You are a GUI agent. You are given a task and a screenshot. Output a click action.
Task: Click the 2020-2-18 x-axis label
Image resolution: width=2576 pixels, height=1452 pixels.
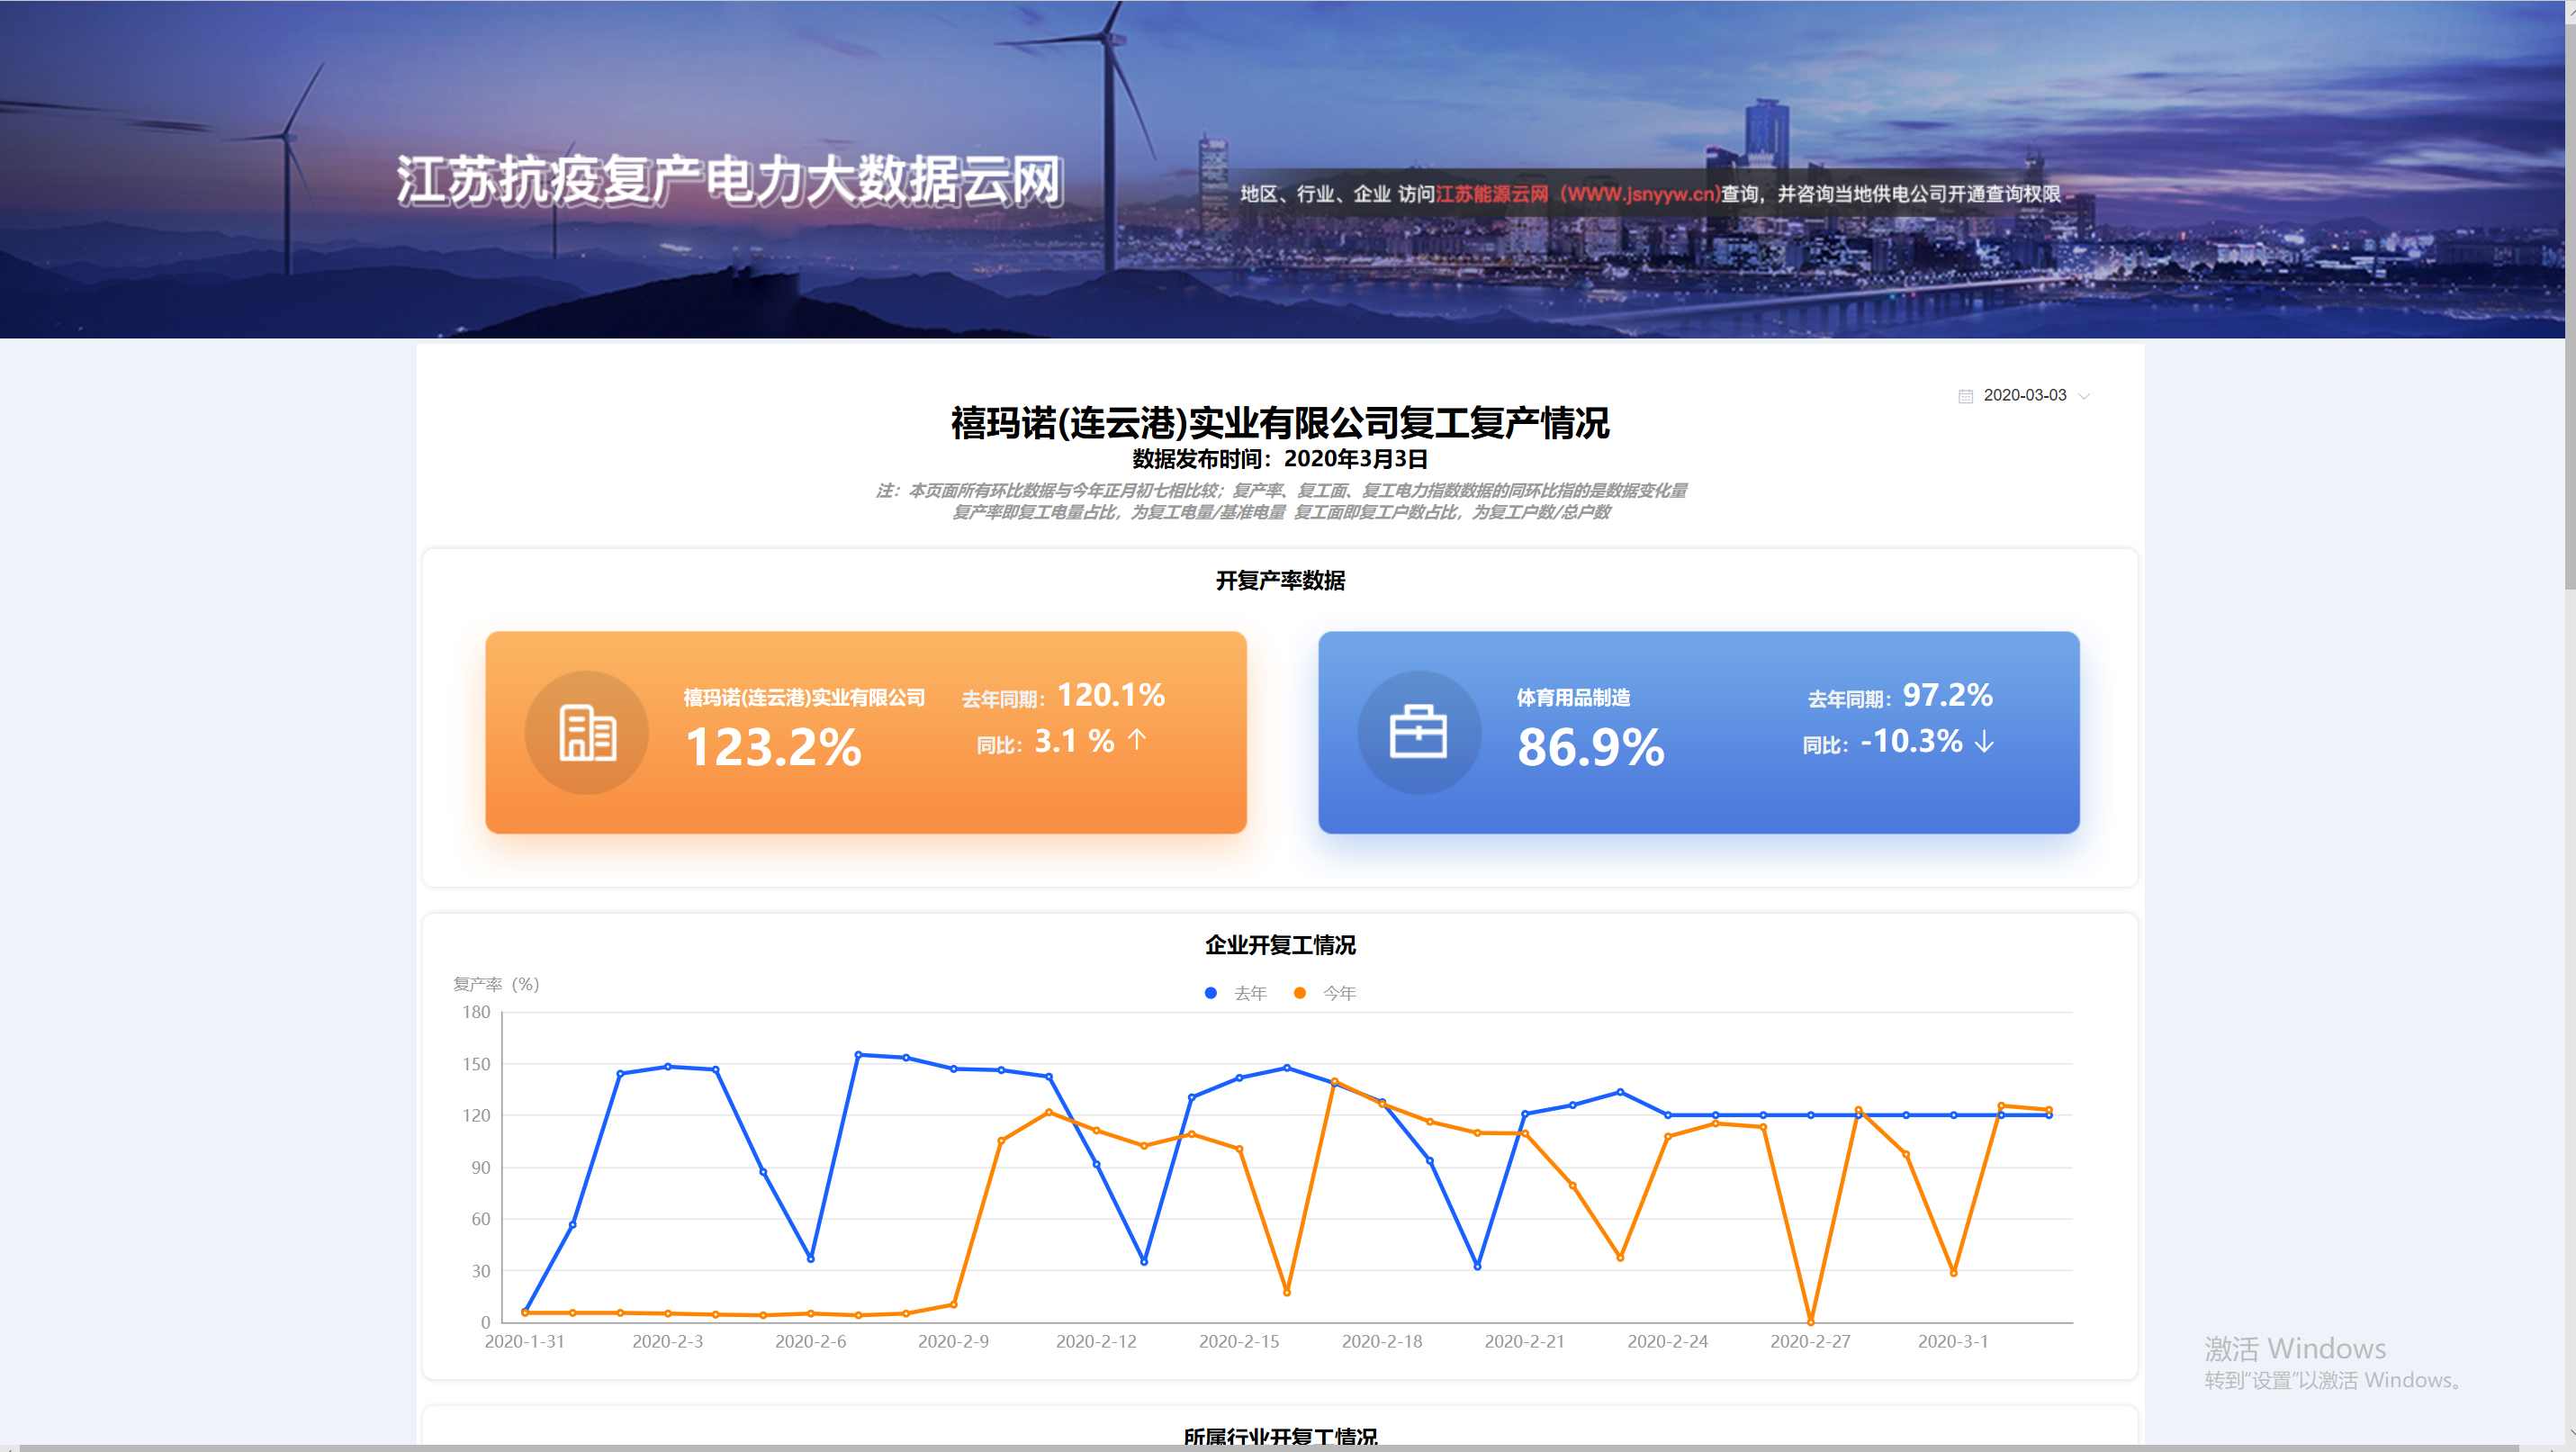1381,1341
